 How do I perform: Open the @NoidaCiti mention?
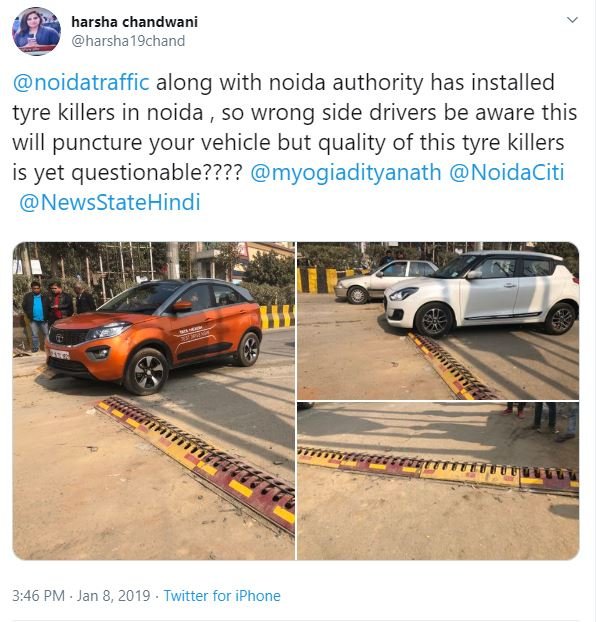point(506,173)
